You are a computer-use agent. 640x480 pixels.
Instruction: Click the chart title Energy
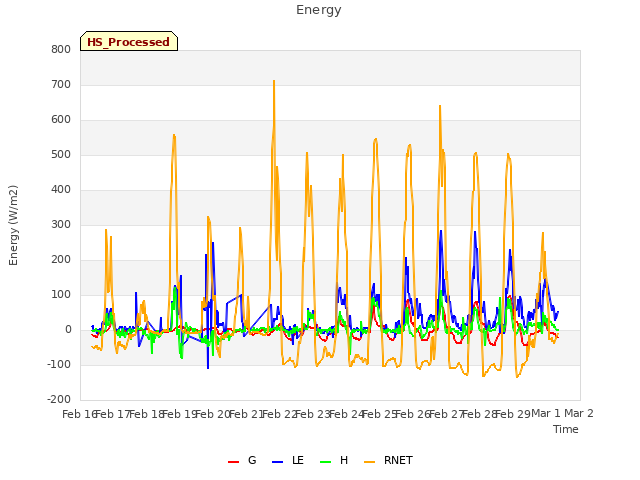(319, 10)
